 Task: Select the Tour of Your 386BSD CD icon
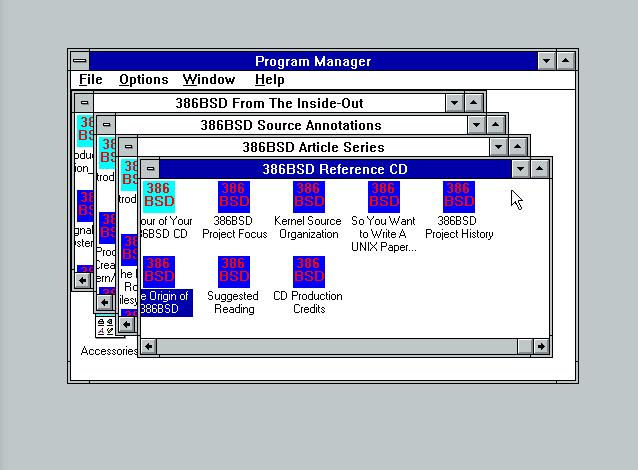pos(159,197)
